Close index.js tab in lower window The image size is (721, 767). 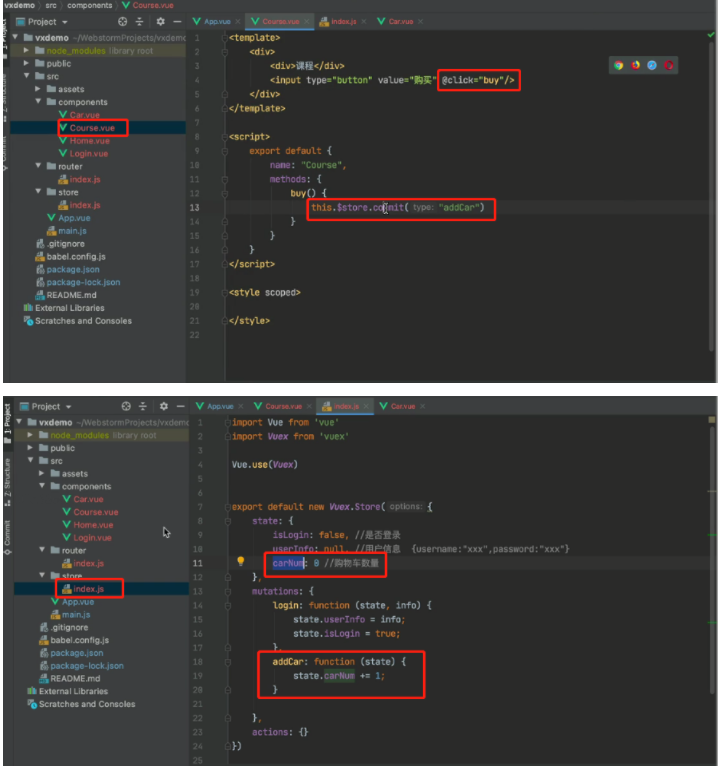(366, 406)
